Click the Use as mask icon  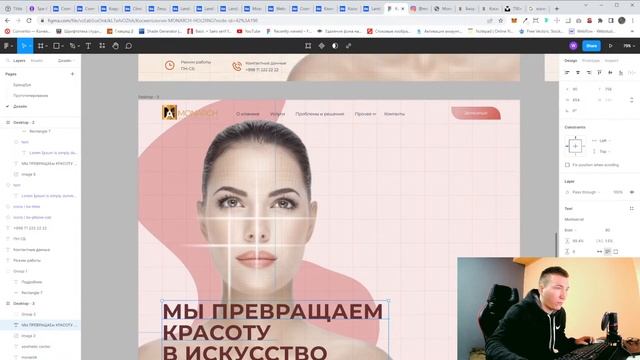point(335,46)
